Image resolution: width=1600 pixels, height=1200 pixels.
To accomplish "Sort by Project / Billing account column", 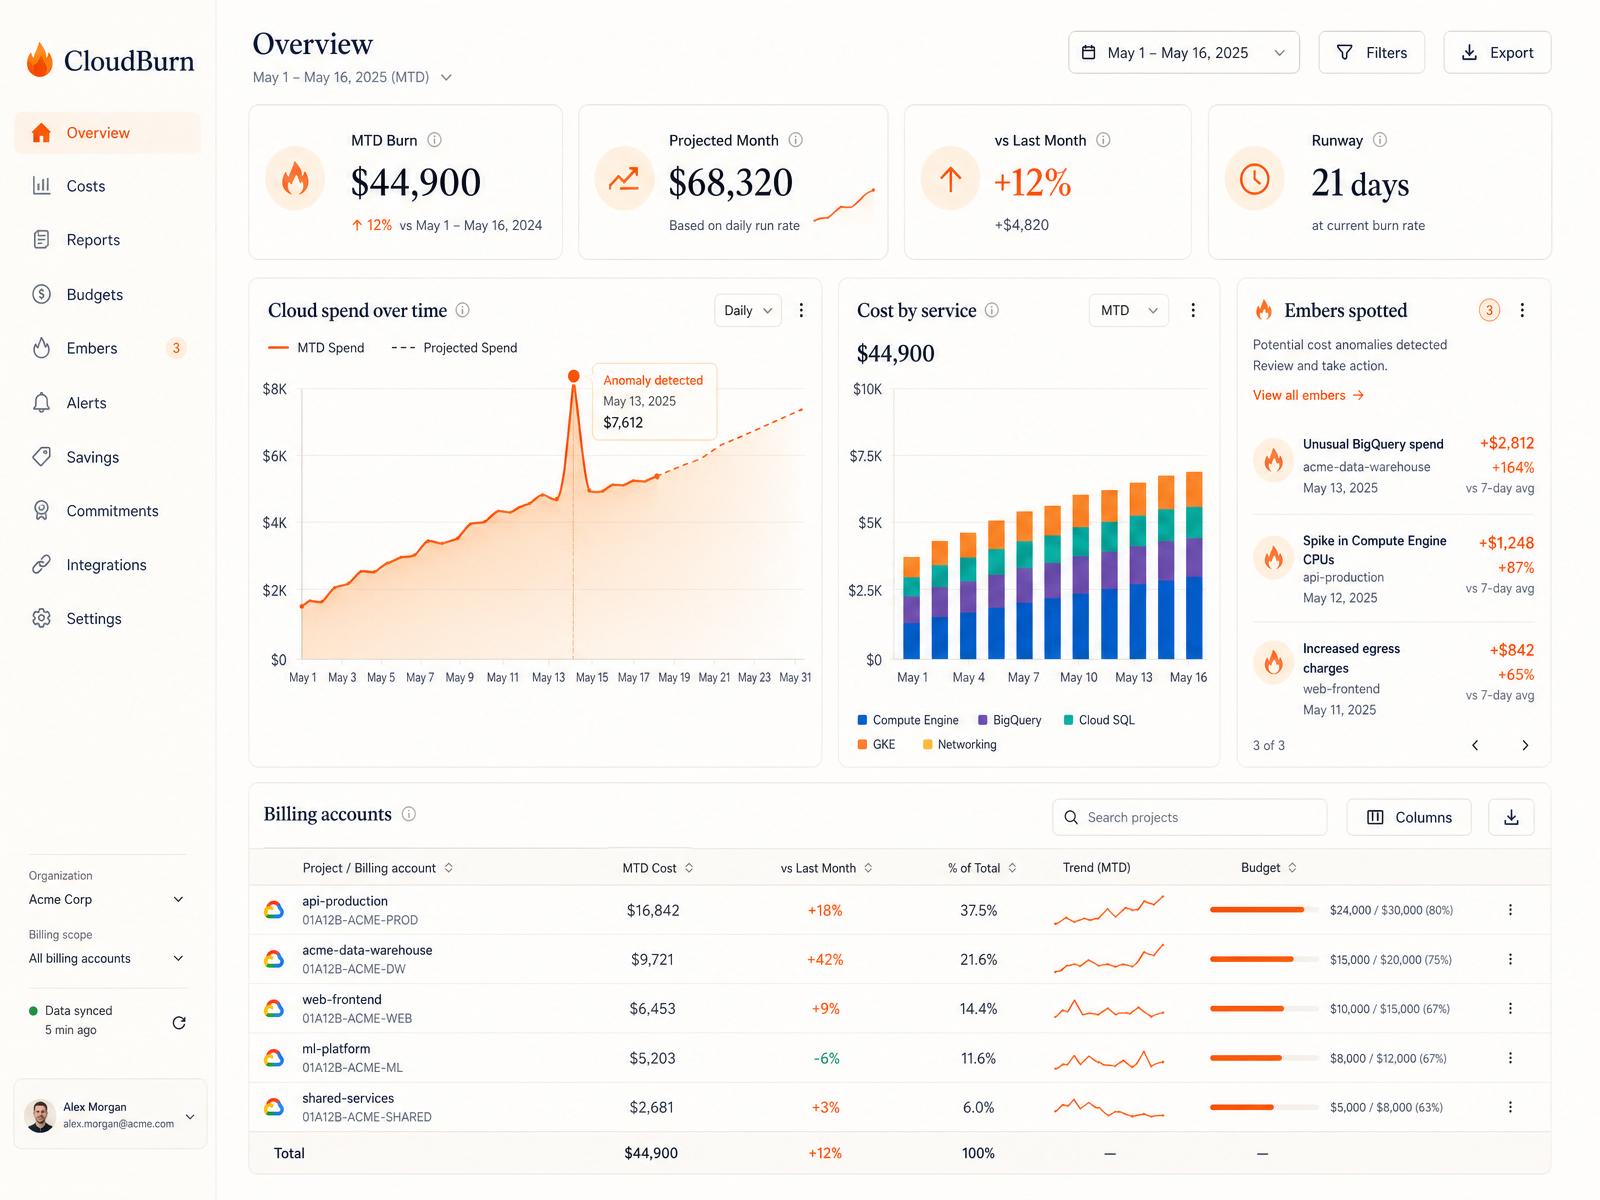I will (378, 868).
